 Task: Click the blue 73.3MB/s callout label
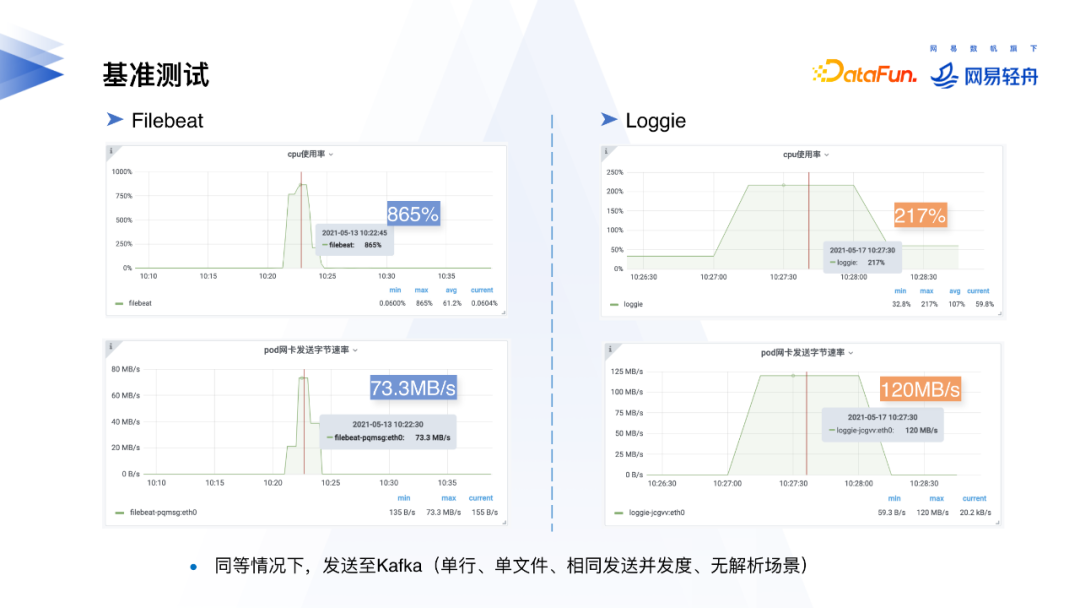413,388
